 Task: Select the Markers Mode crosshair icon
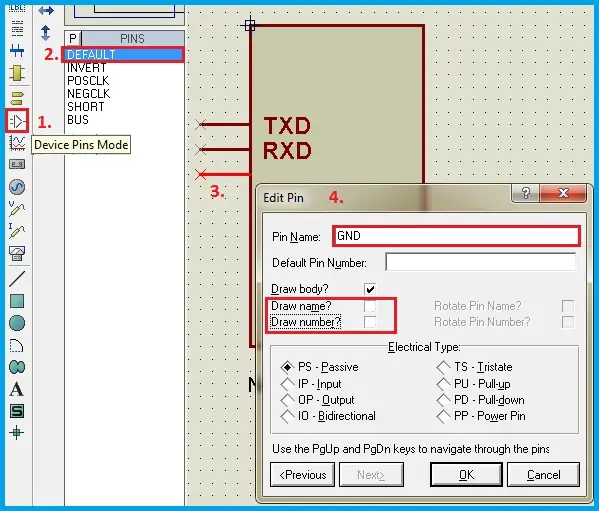coord(16,433)
